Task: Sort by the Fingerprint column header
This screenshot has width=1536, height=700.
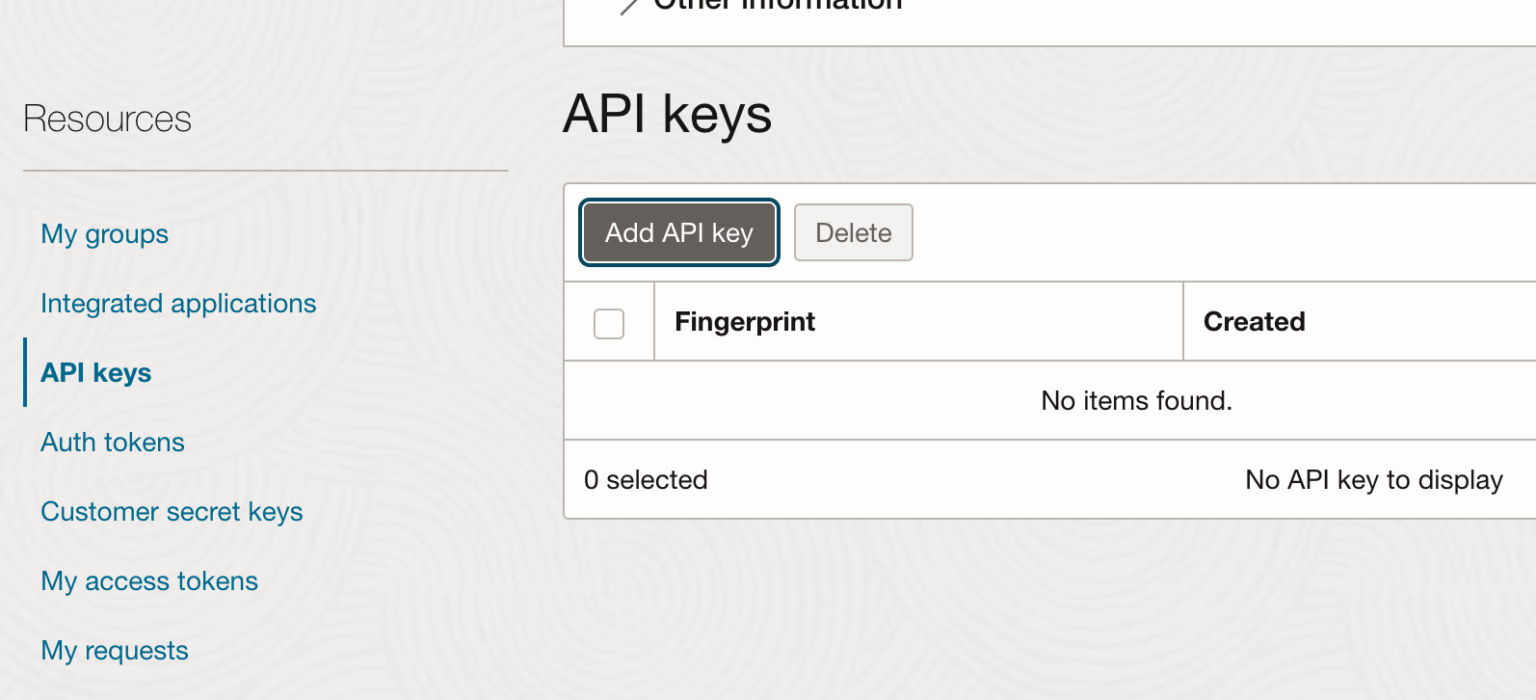Action: point(745,322)
